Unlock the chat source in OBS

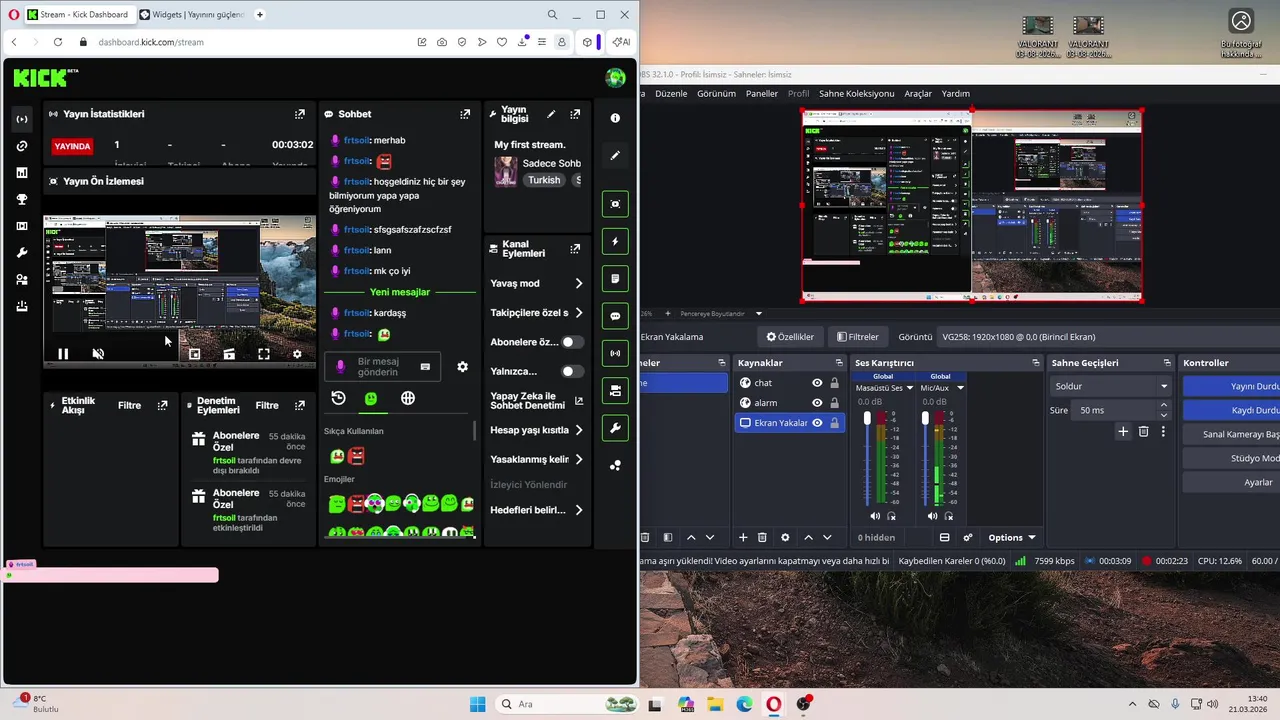[x=834, y=383]
